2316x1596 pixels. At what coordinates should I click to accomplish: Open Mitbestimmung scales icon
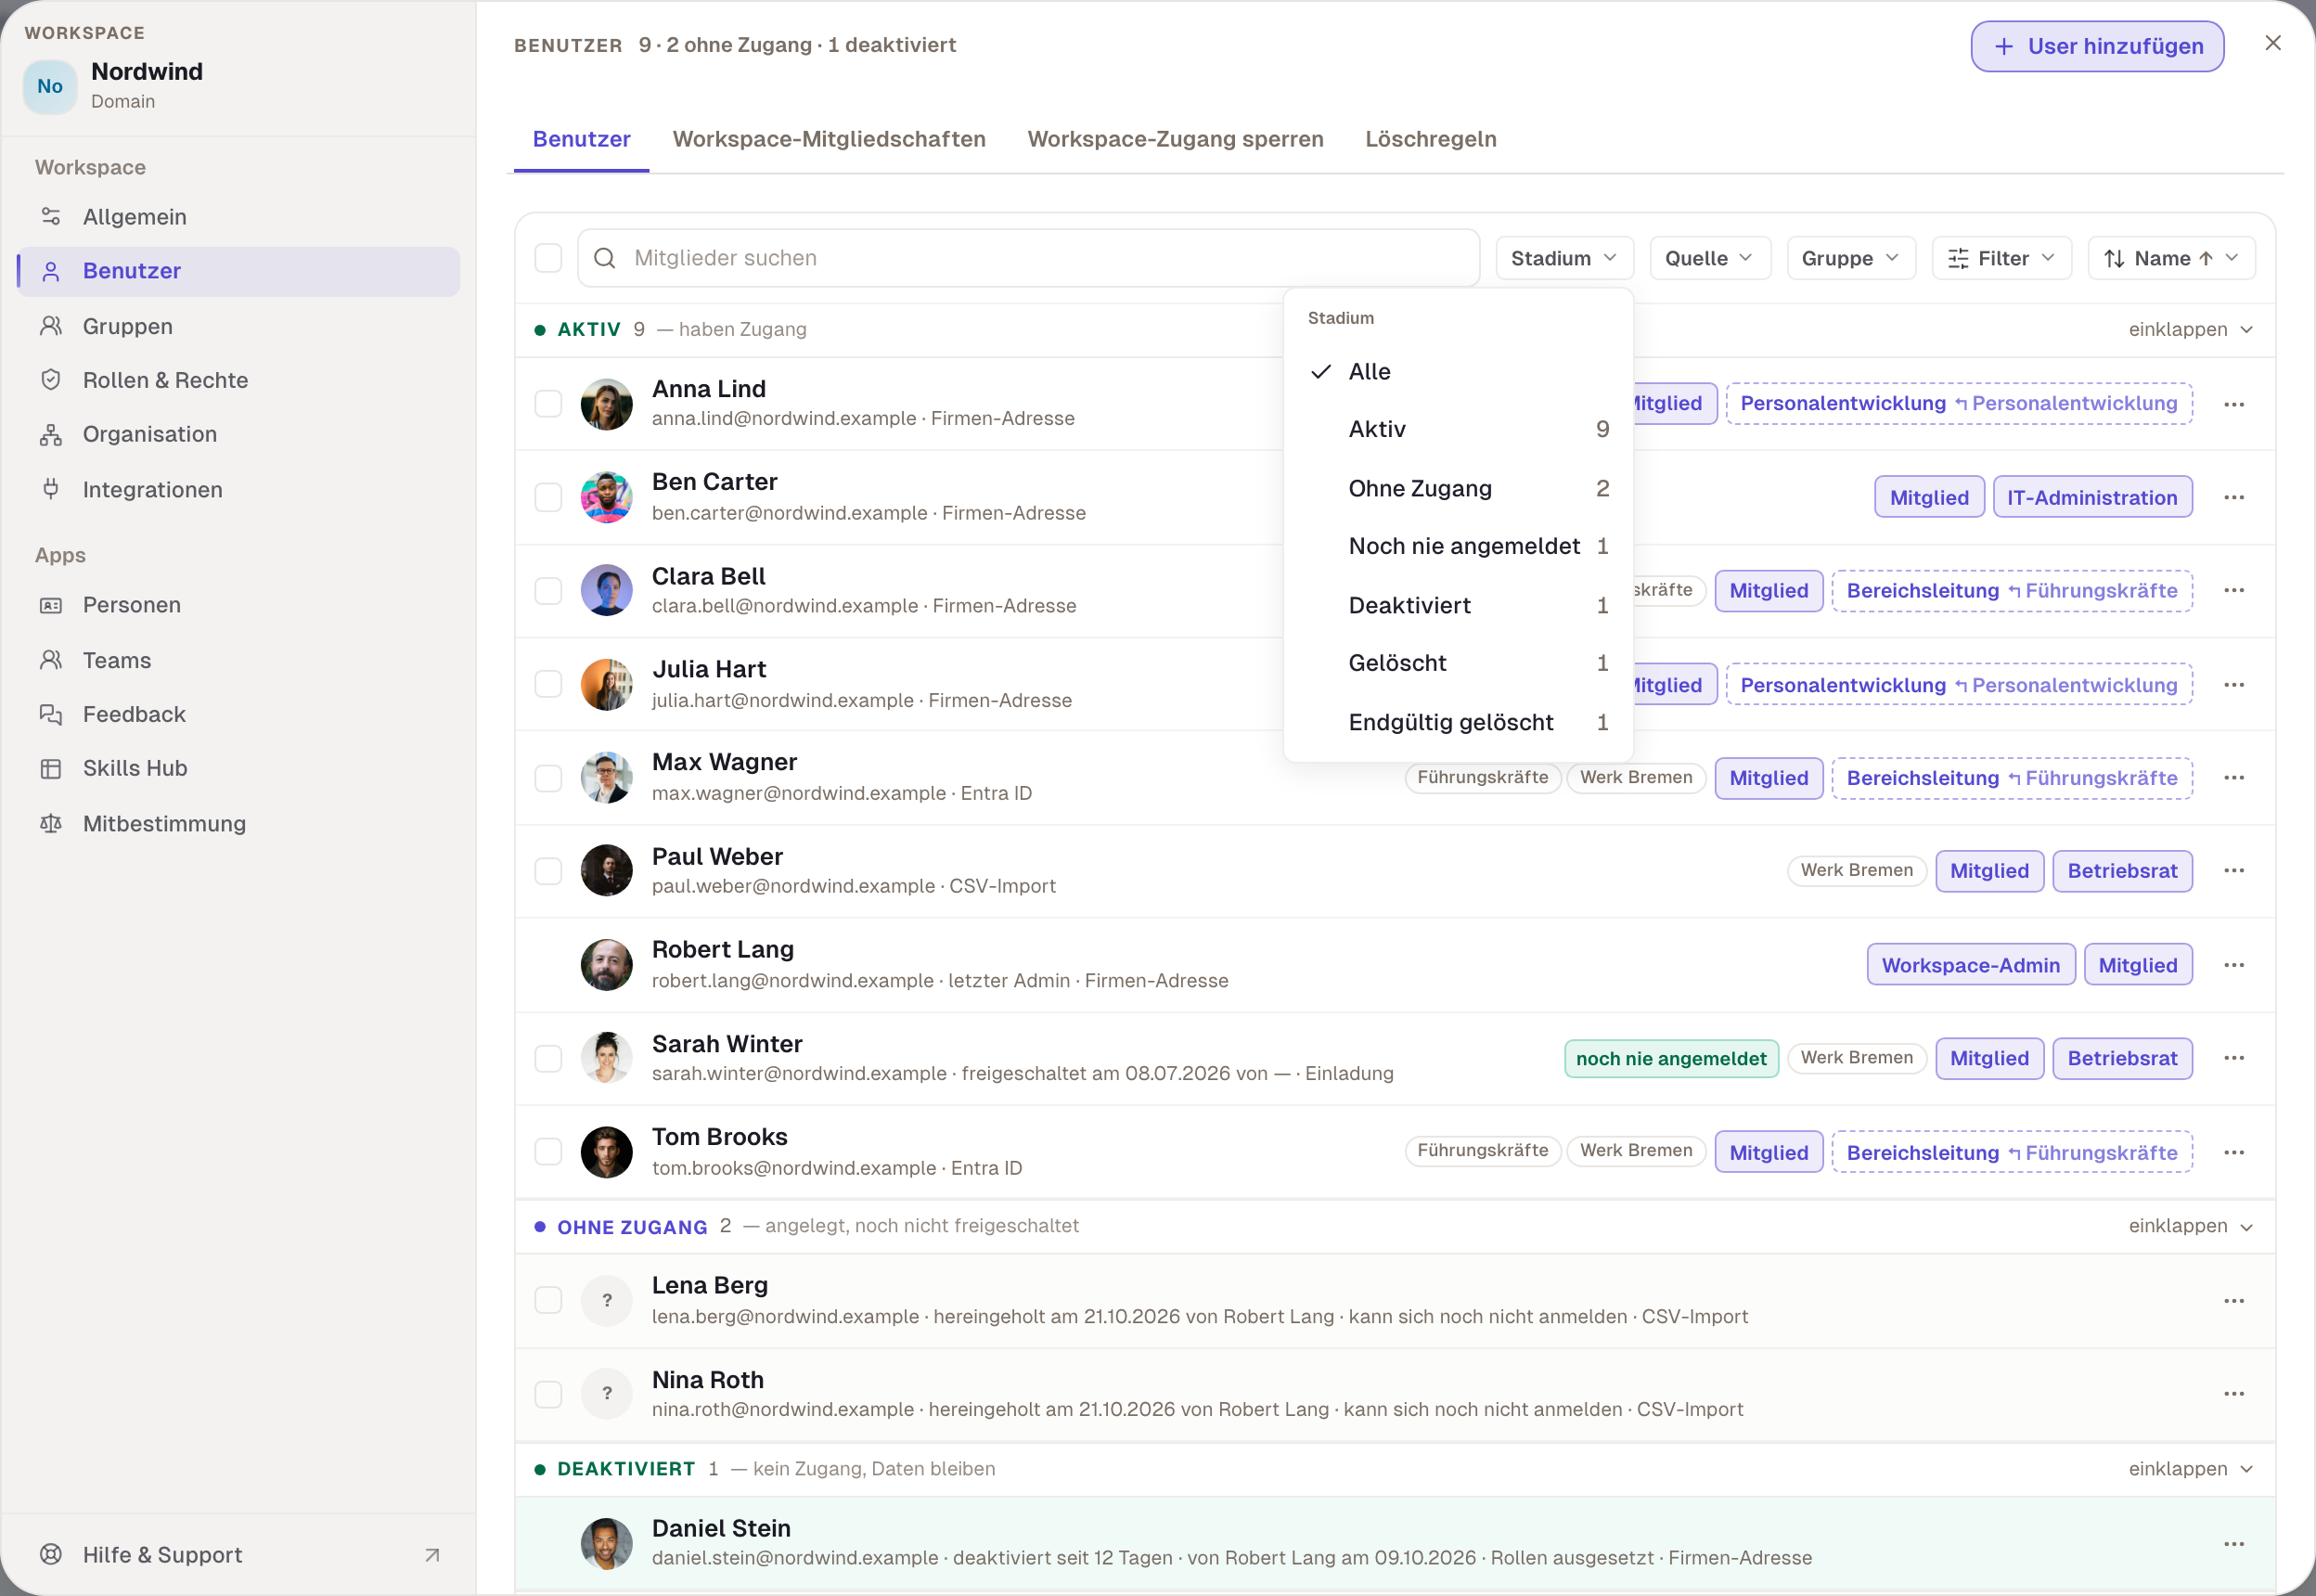coord(51,823)
